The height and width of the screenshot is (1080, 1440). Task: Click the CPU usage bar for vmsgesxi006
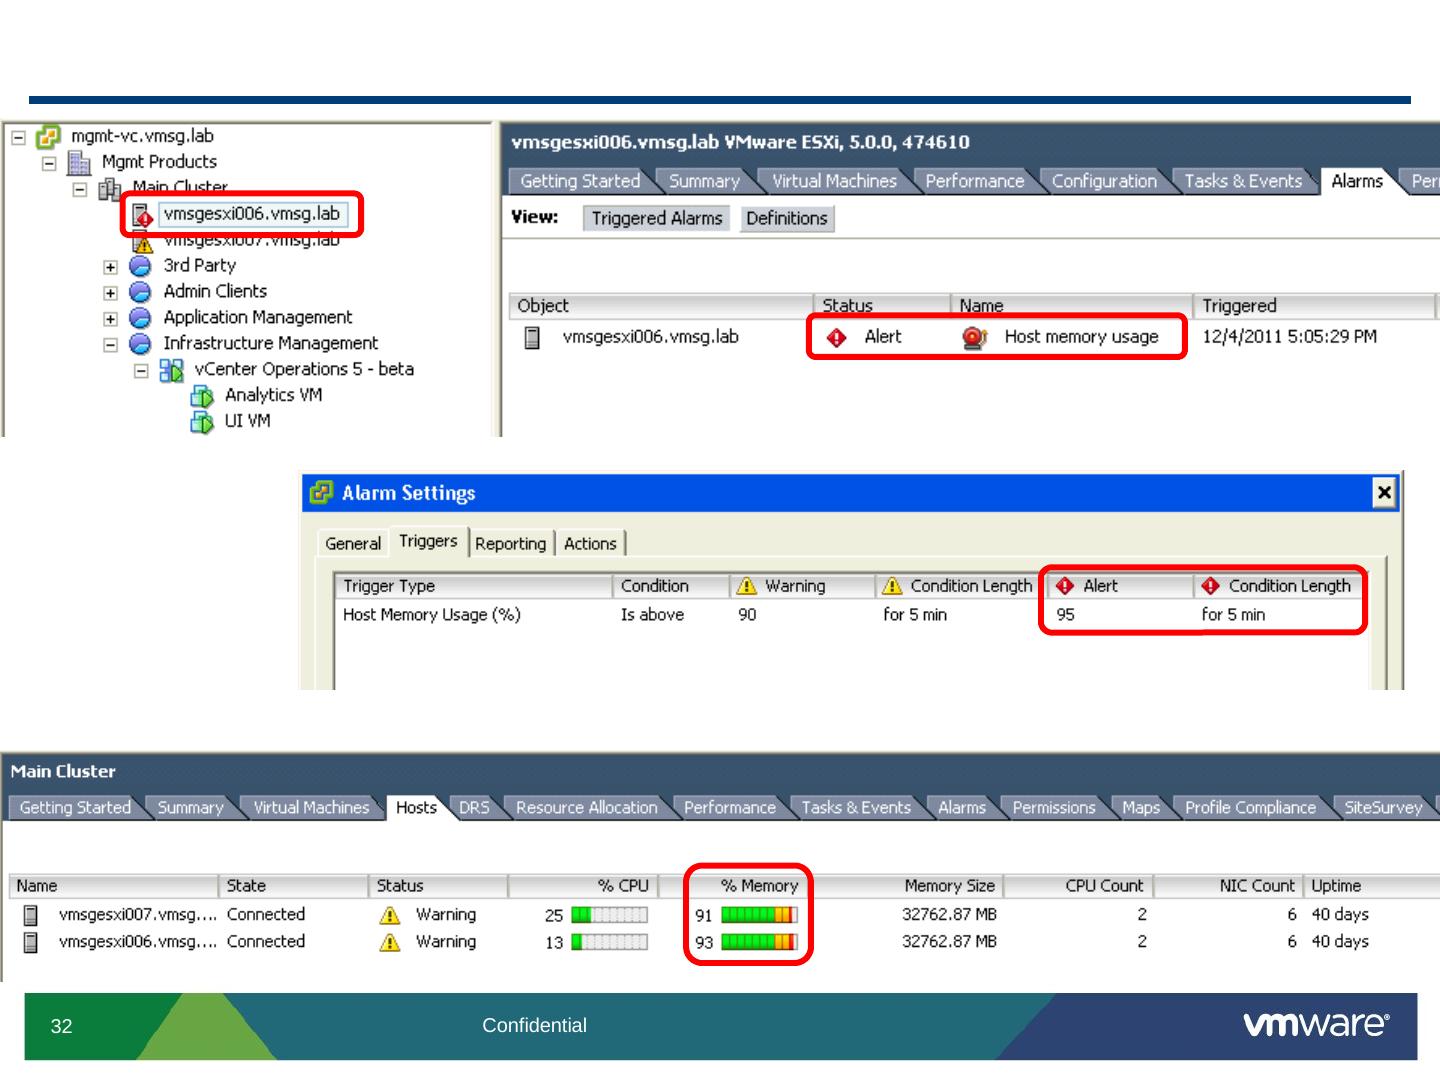pyautogui.click(x=610, y=942)
